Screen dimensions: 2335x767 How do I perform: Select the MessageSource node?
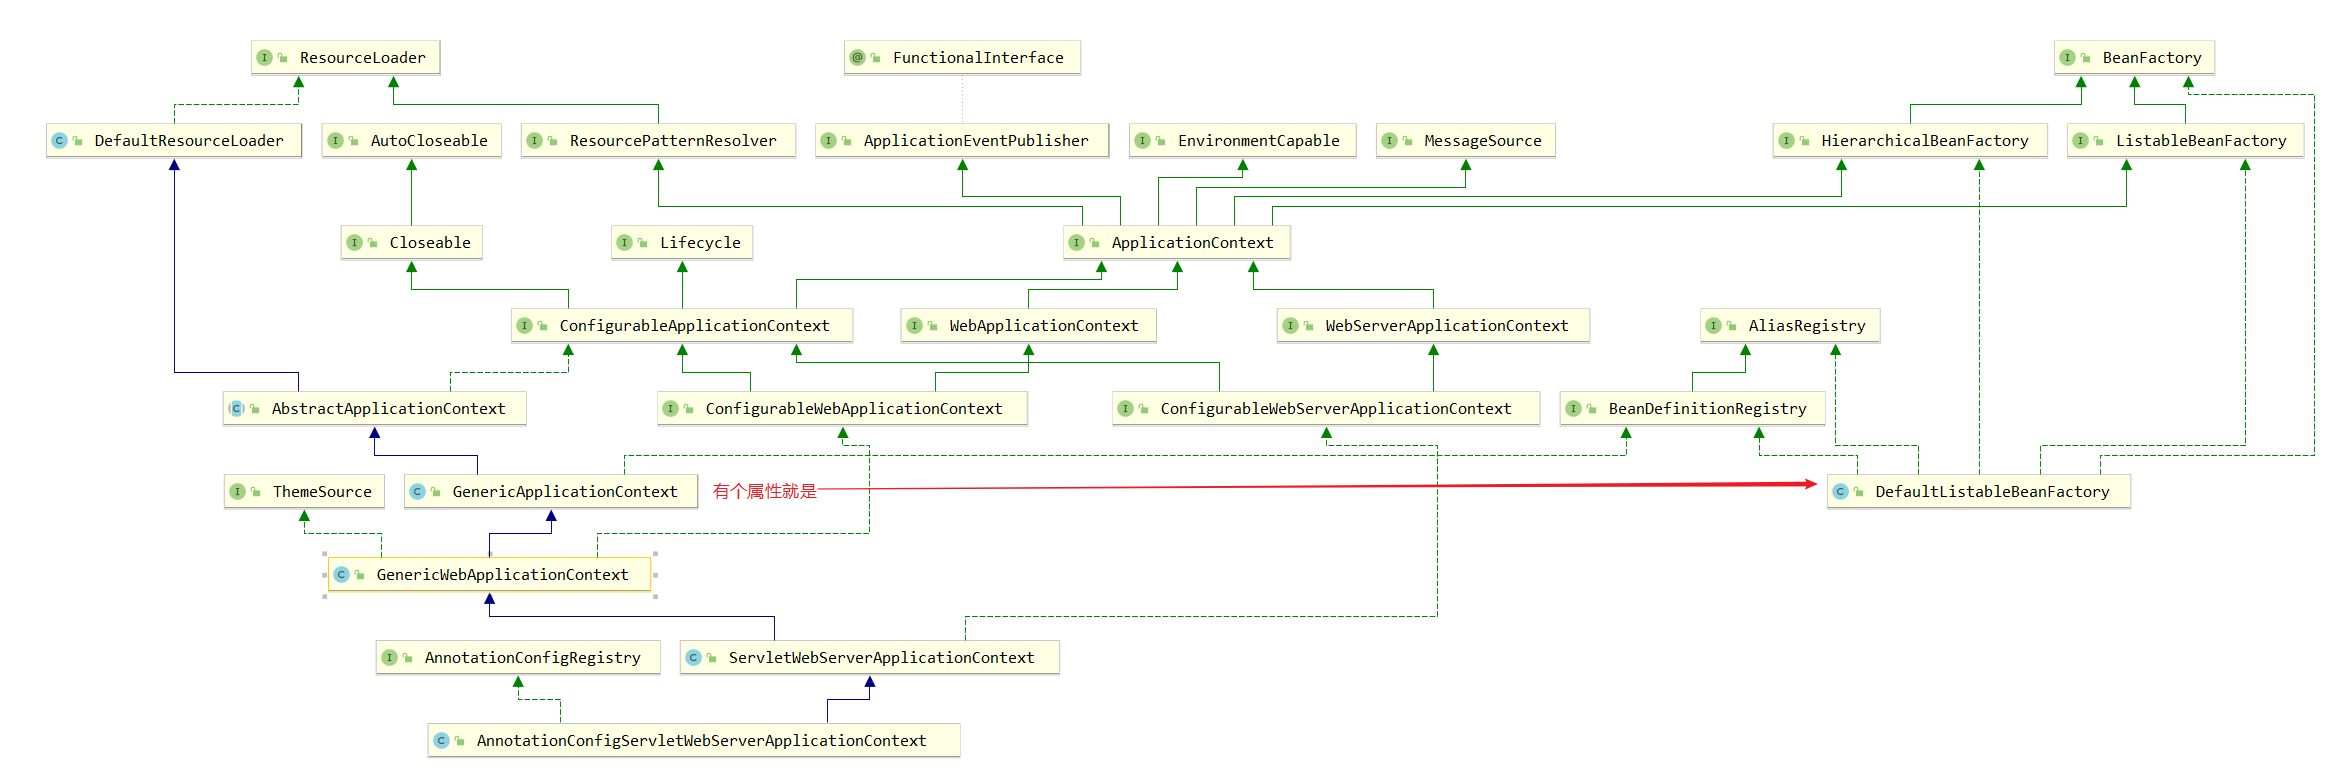pos(1465,141)
